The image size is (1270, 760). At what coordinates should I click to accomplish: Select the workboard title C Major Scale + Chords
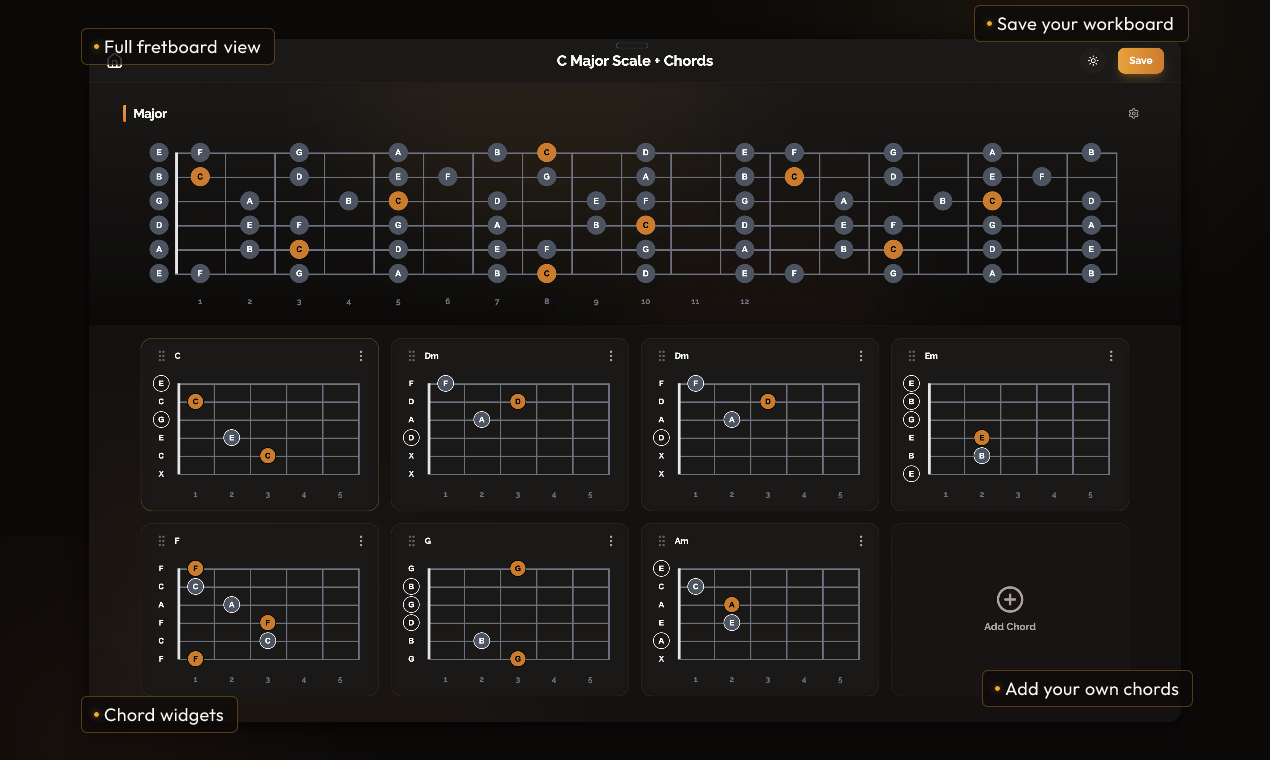[635, 61]
